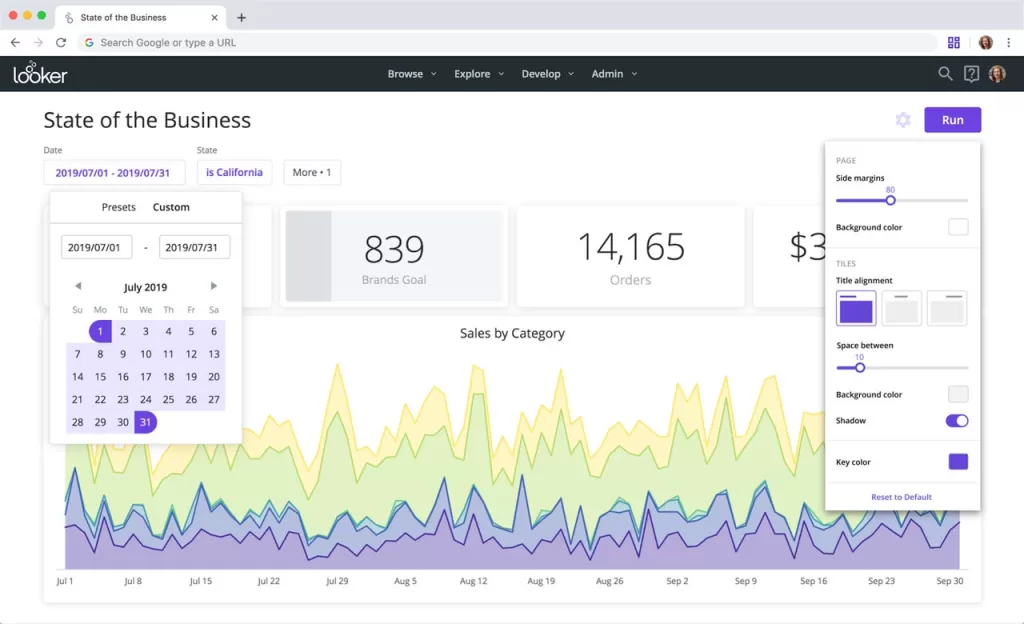Click the browser back arrow
This screenshot has height=624, width=1024.
coord(15,42)
